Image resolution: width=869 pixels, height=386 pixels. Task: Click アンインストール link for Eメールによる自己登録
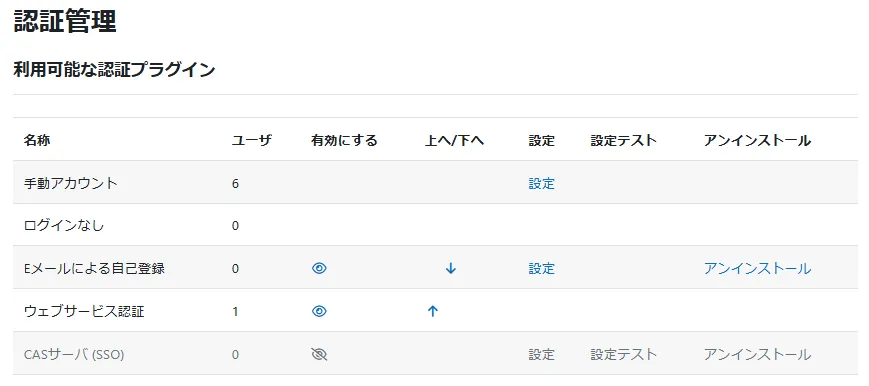[x=758, y=269]
